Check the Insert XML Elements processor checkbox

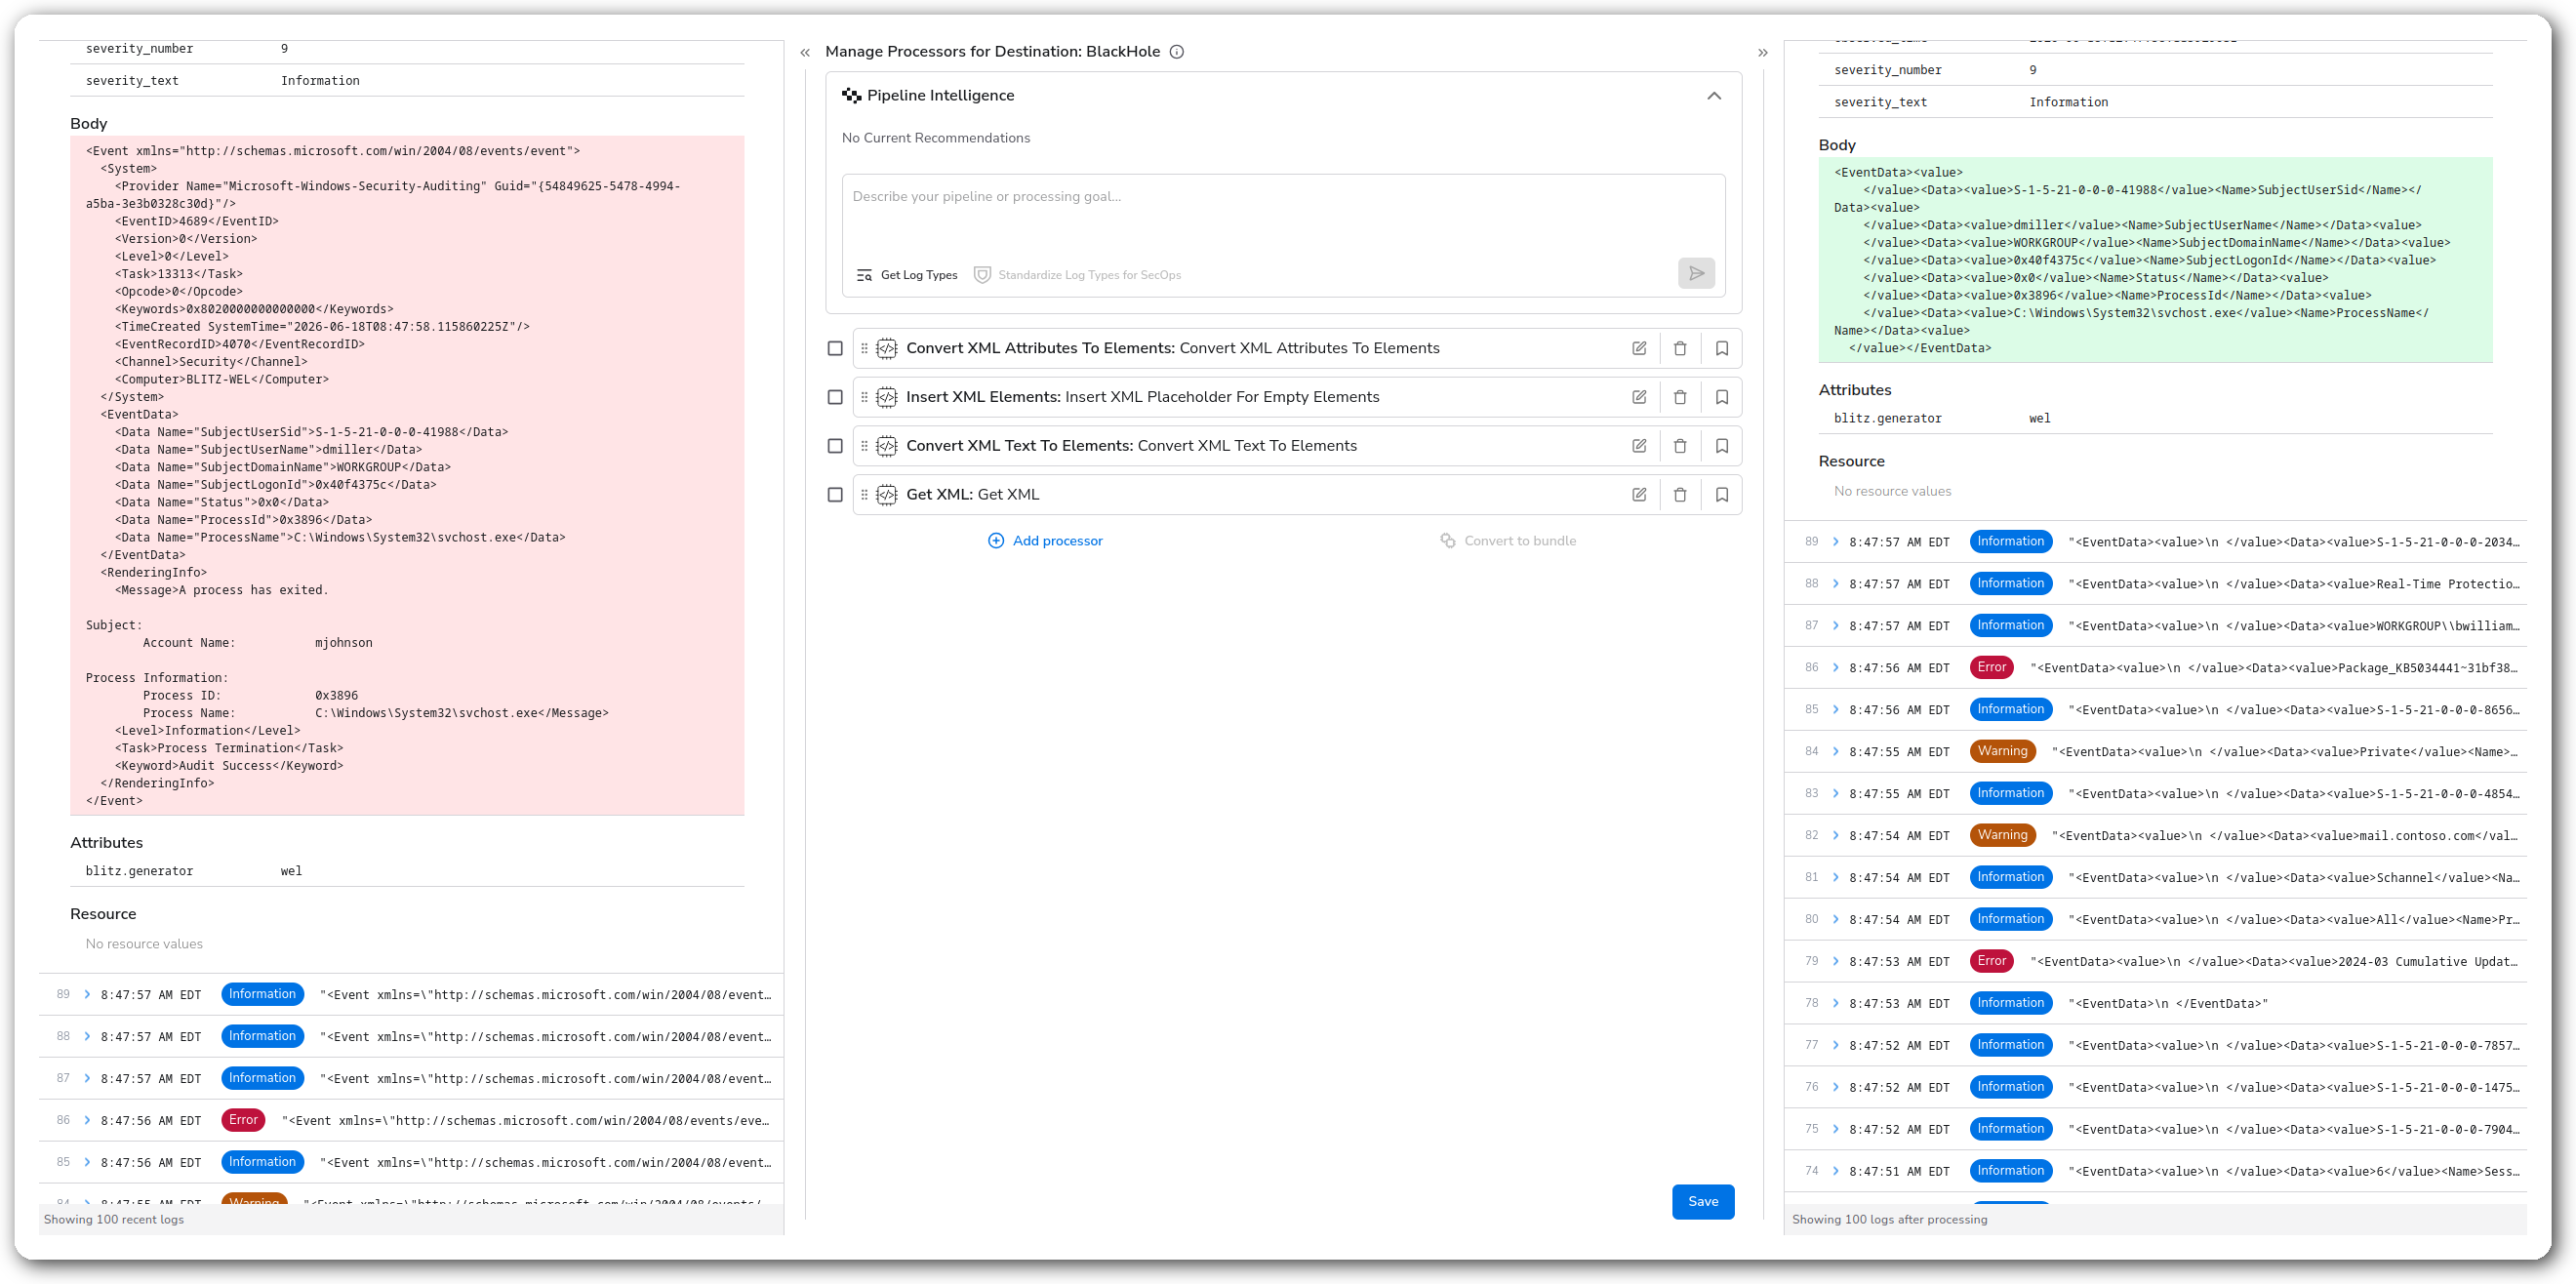pyautogui.click(x=835, y=397)
